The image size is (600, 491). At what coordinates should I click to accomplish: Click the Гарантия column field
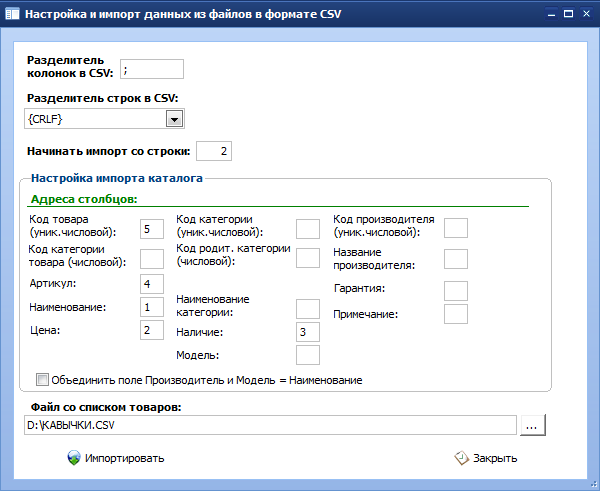pyautogui.click(x=456, y=291)
